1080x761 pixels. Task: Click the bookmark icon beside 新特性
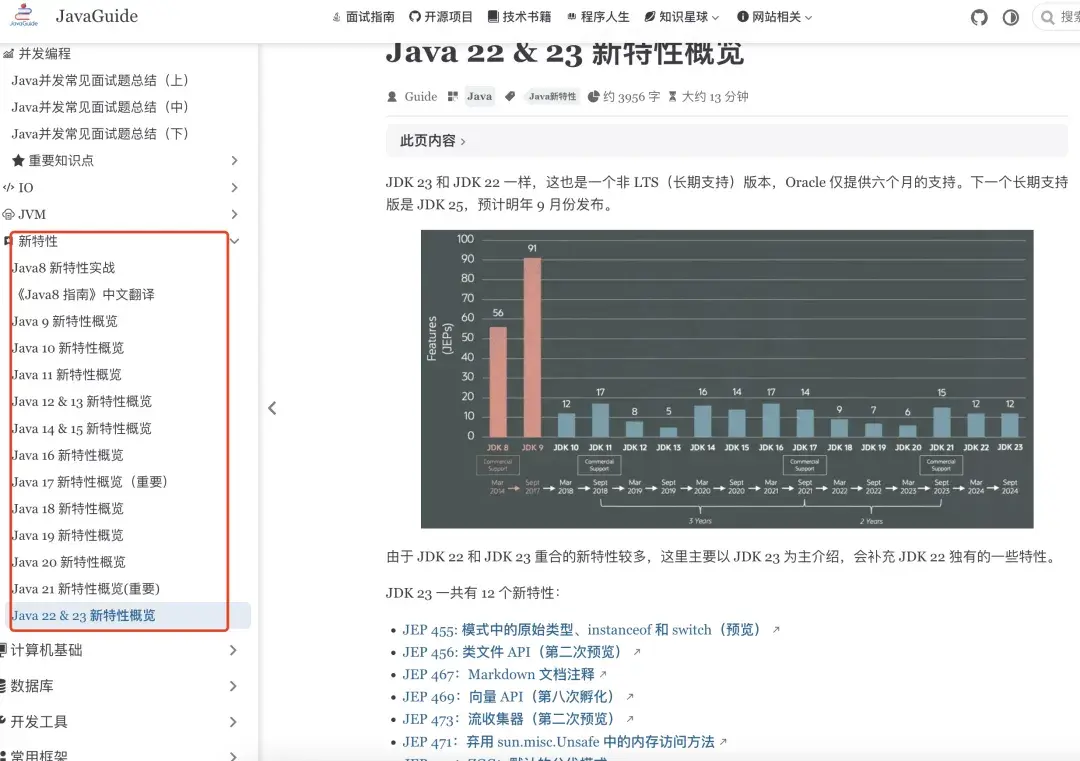point(9,241)
